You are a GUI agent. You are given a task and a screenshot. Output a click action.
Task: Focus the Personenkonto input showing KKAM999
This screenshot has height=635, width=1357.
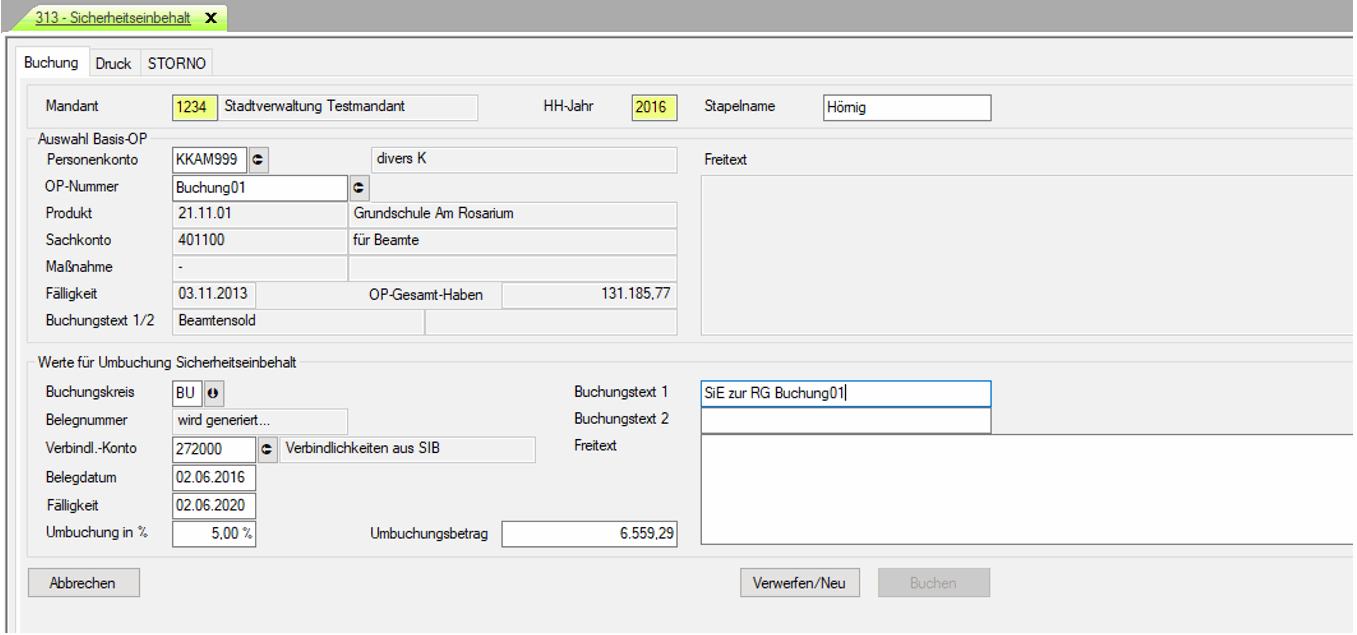coord(209,159)
